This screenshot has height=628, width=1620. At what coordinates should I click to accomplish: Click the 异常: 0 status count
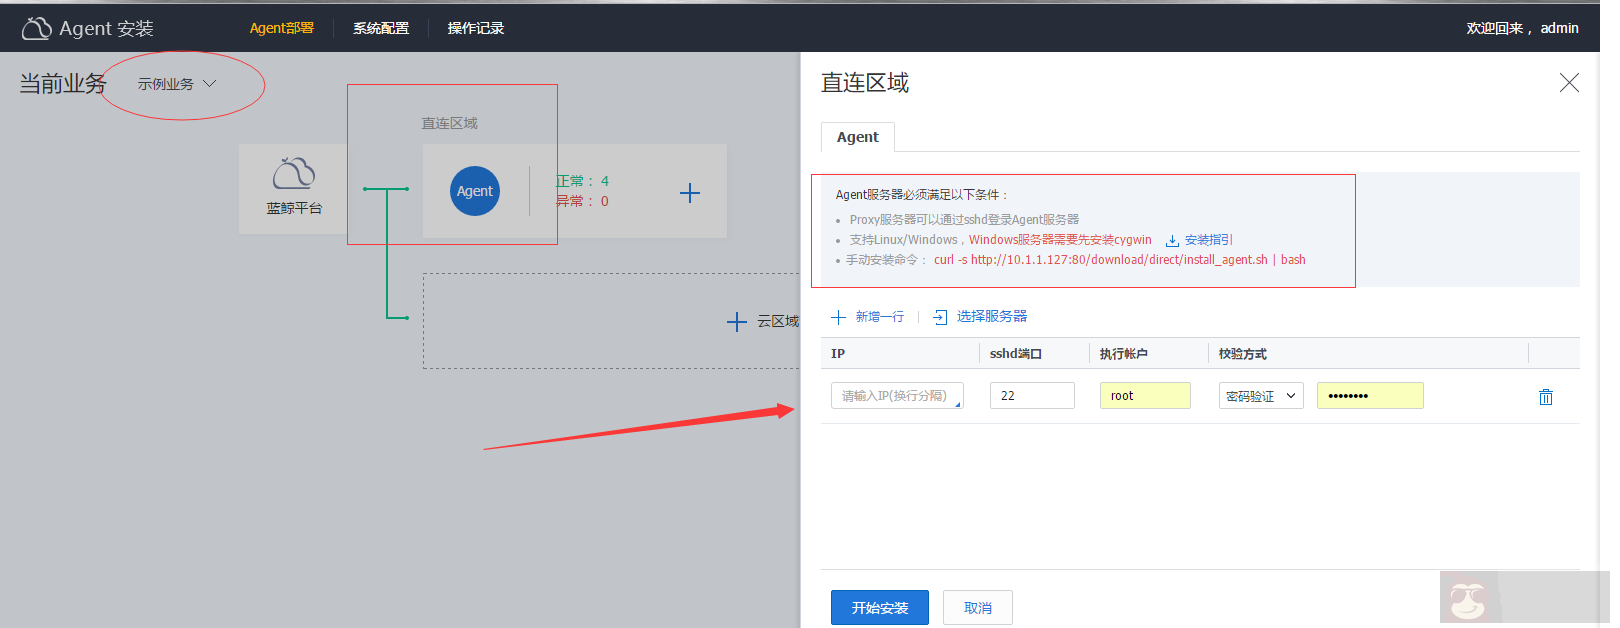pyautogui.click(x=582, y=201)
